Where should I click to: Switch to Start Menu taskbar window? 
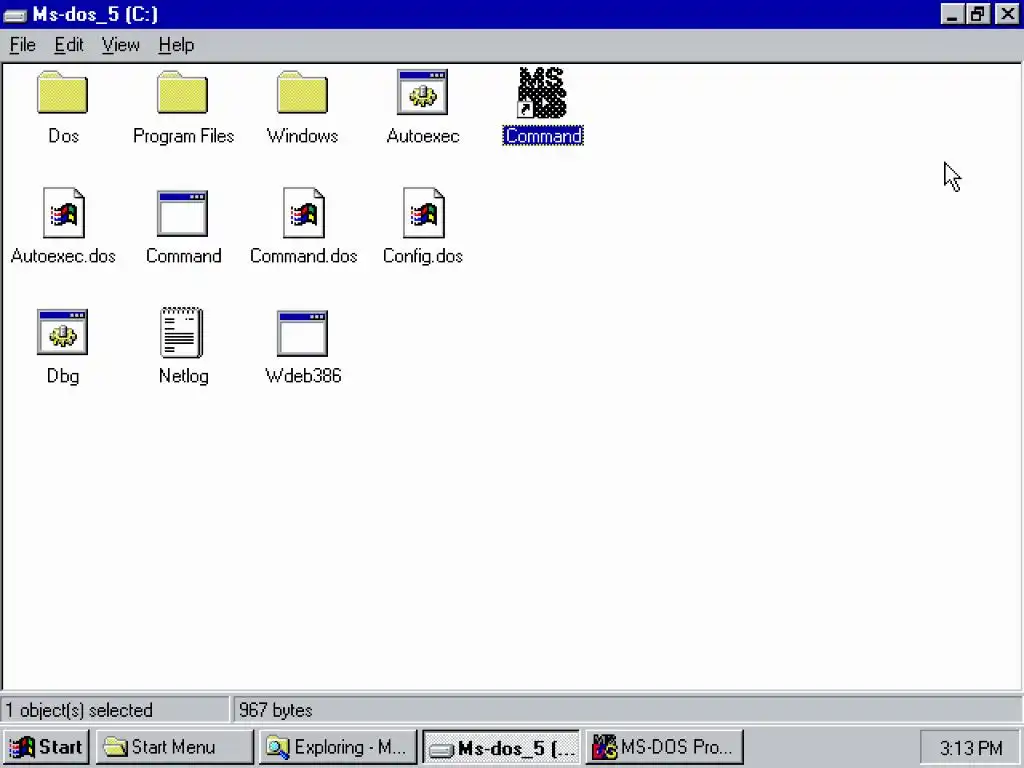tap(174, 747)
